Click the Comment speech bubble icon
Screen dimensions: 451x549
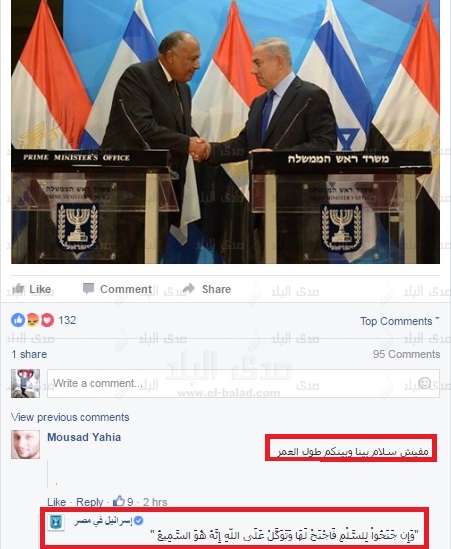(x=88, y=289)
